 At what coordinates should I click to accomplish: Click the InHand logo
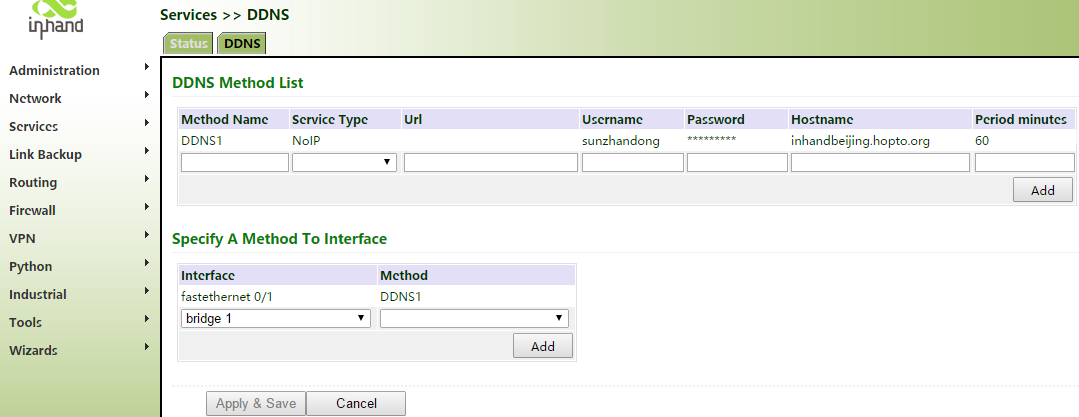point(55,18)
